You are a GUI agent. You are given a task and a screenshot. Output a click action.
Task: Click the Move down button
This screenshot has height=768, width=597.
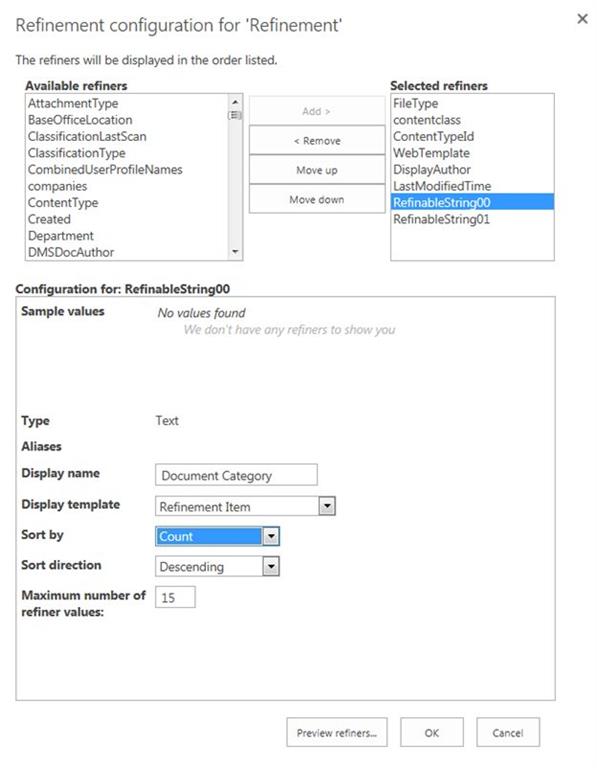316,199
